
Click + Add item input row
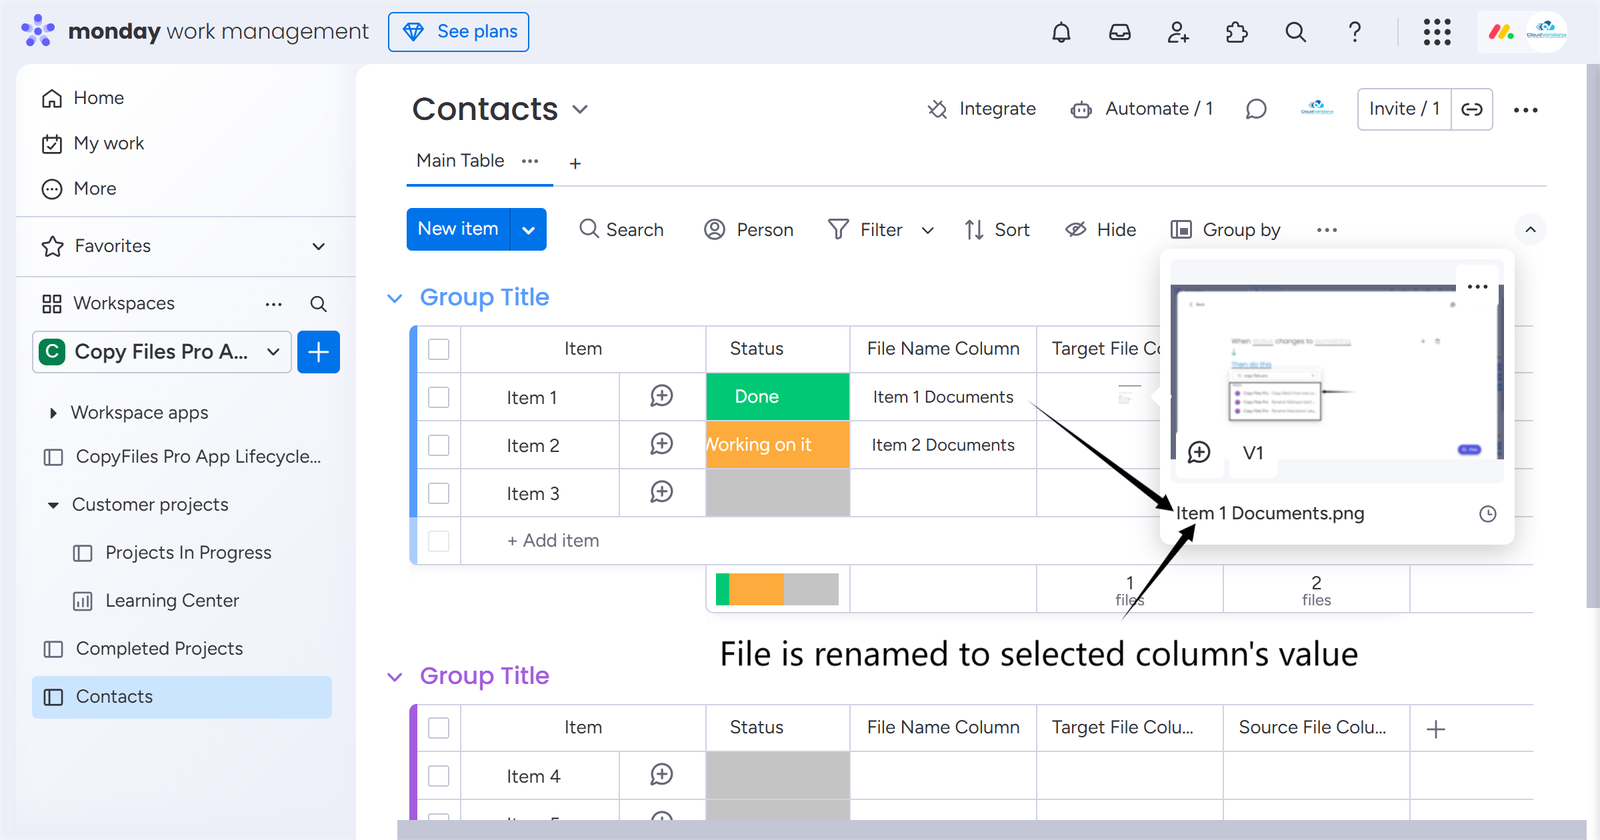[x=553, y=541]
